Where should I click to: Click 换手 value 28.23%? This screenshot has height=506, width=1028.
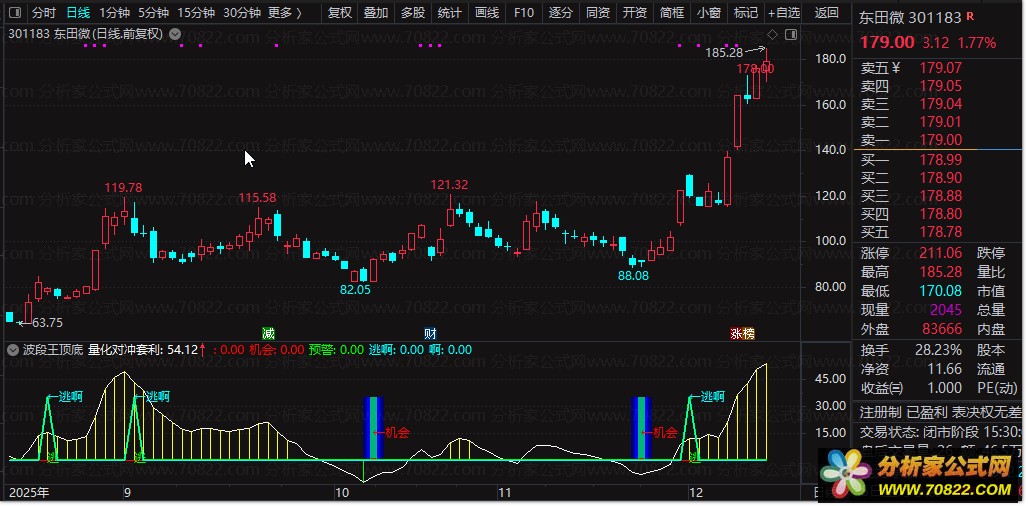[x=938, y=350]
